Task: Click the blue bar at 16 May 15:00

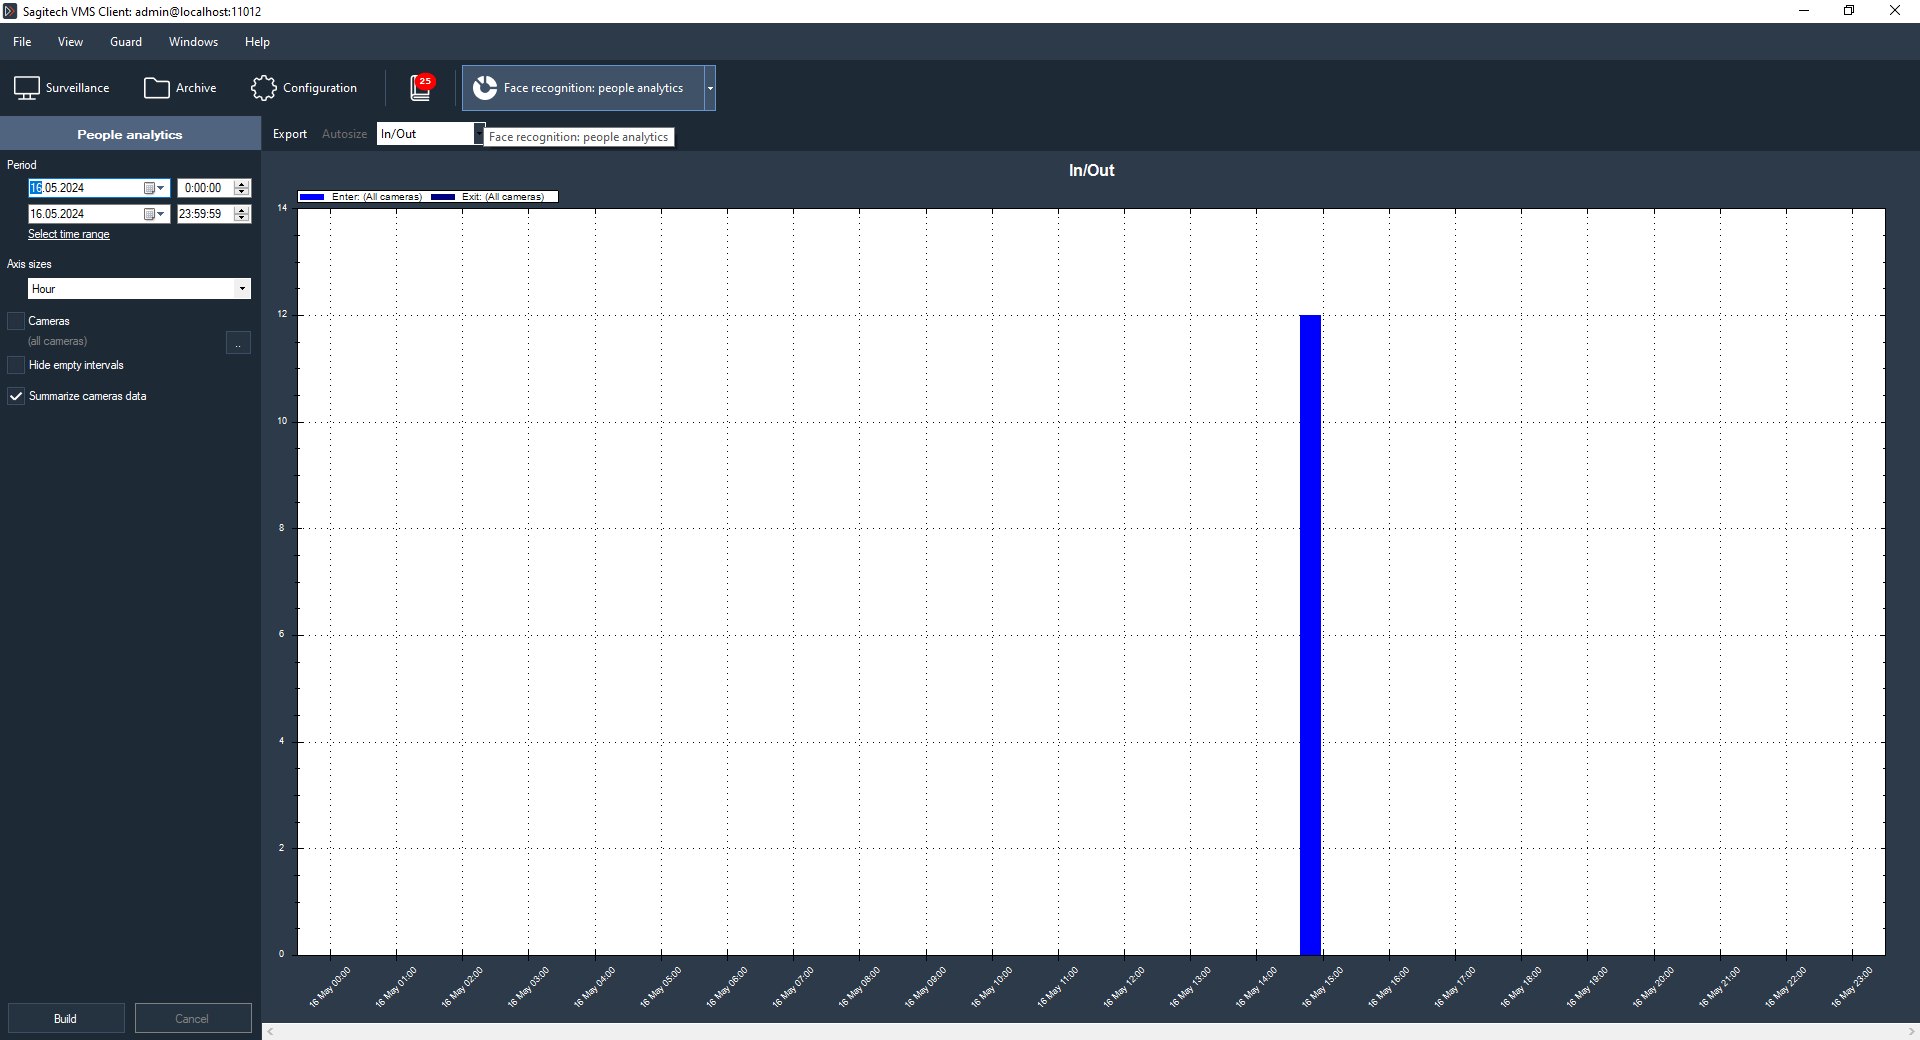Action: click(x=1310, y=635)
